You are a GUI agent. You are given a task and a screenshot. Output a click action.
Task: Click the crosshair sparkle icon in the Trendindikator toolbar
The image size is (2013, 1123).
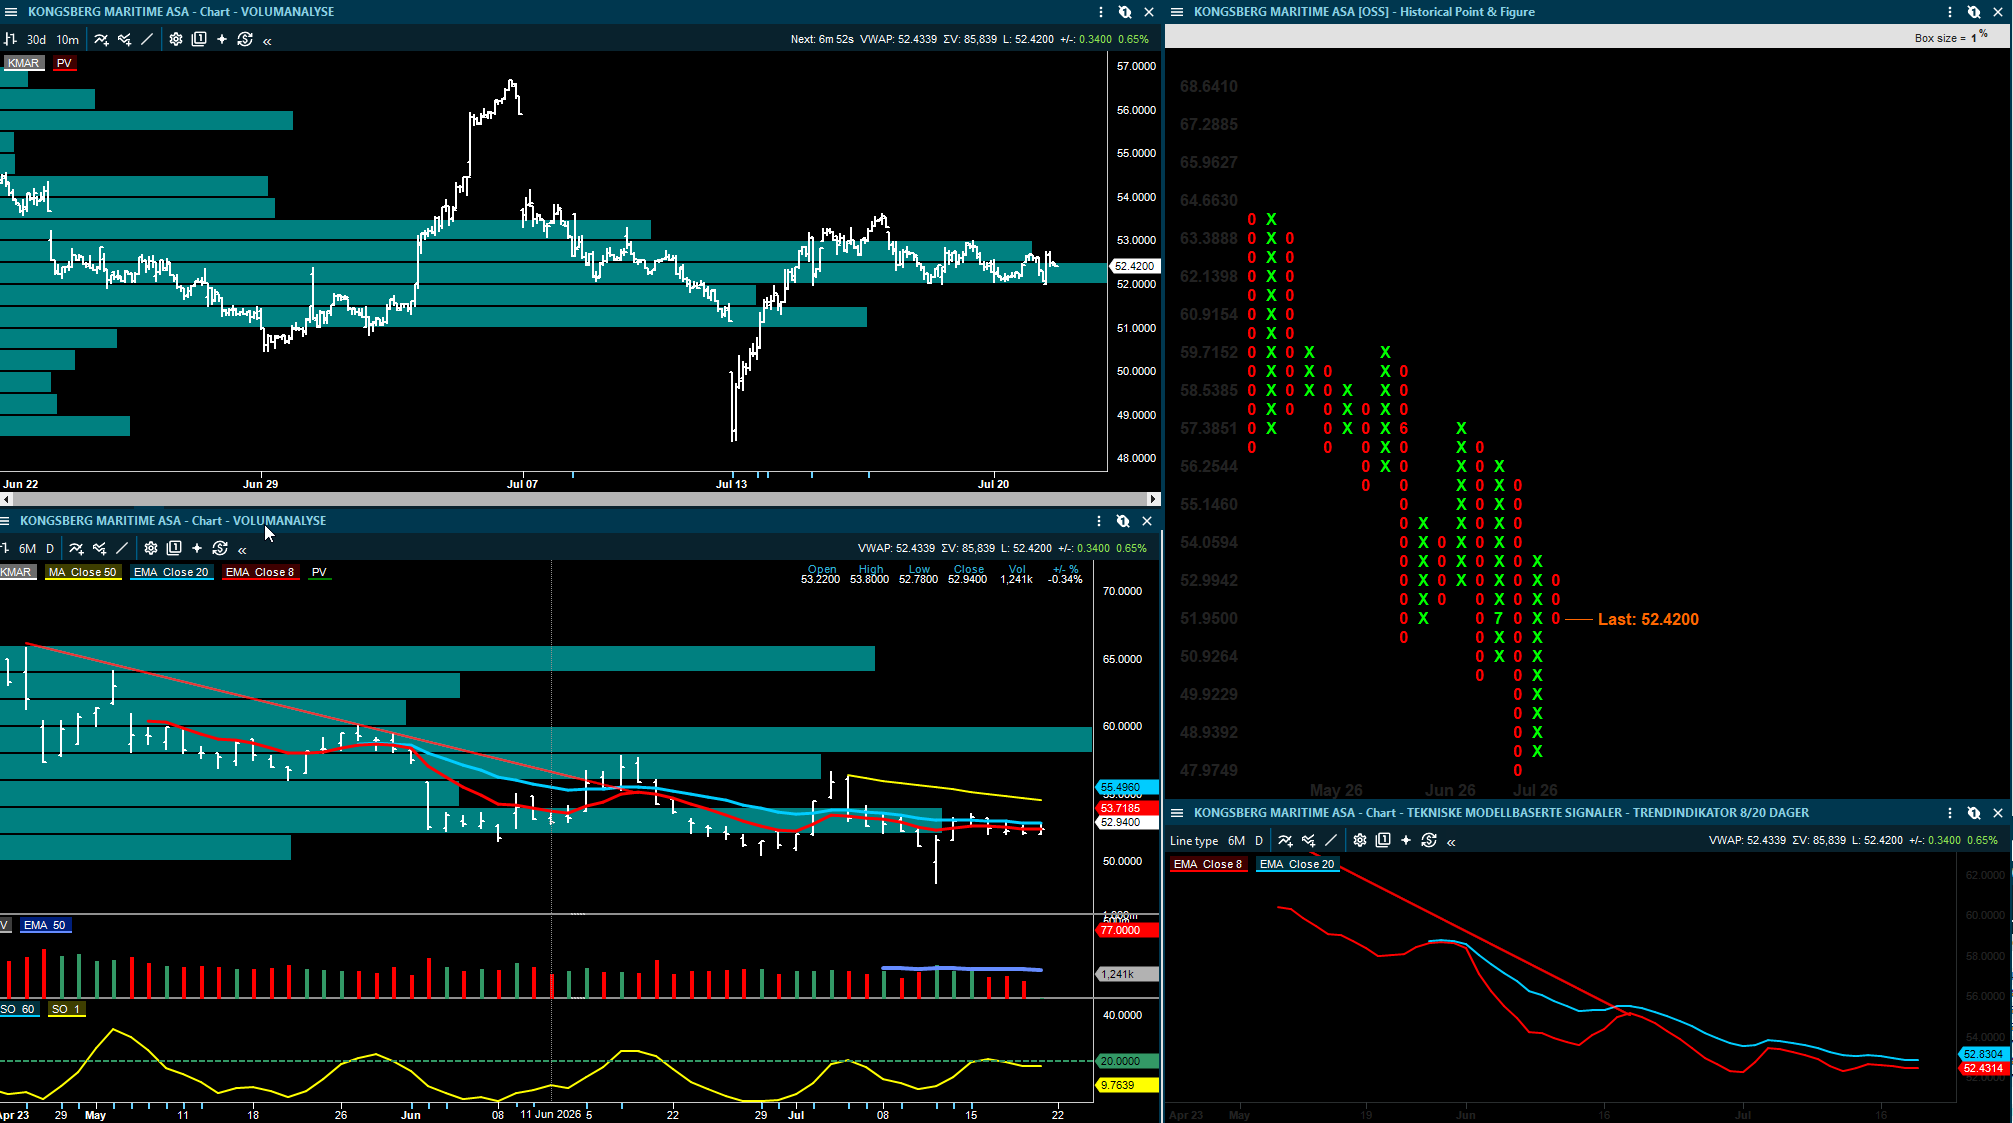[1406, 841]
